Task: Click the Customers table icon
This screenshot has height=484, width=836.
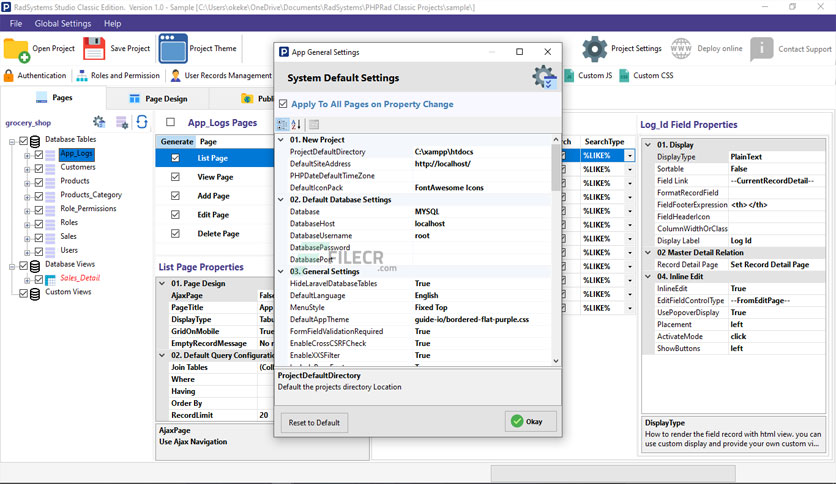Action: pyautogui.click(x=50, y=169)
